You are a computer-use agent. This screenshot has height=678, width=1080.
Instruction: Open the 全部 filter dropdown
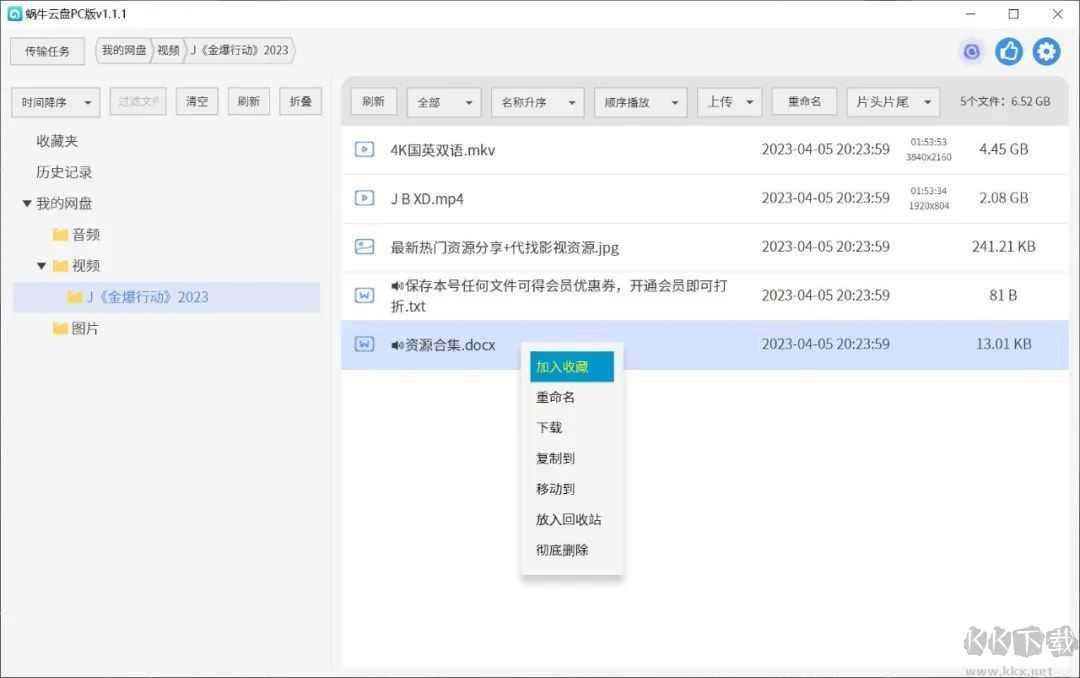pos(443,102)
